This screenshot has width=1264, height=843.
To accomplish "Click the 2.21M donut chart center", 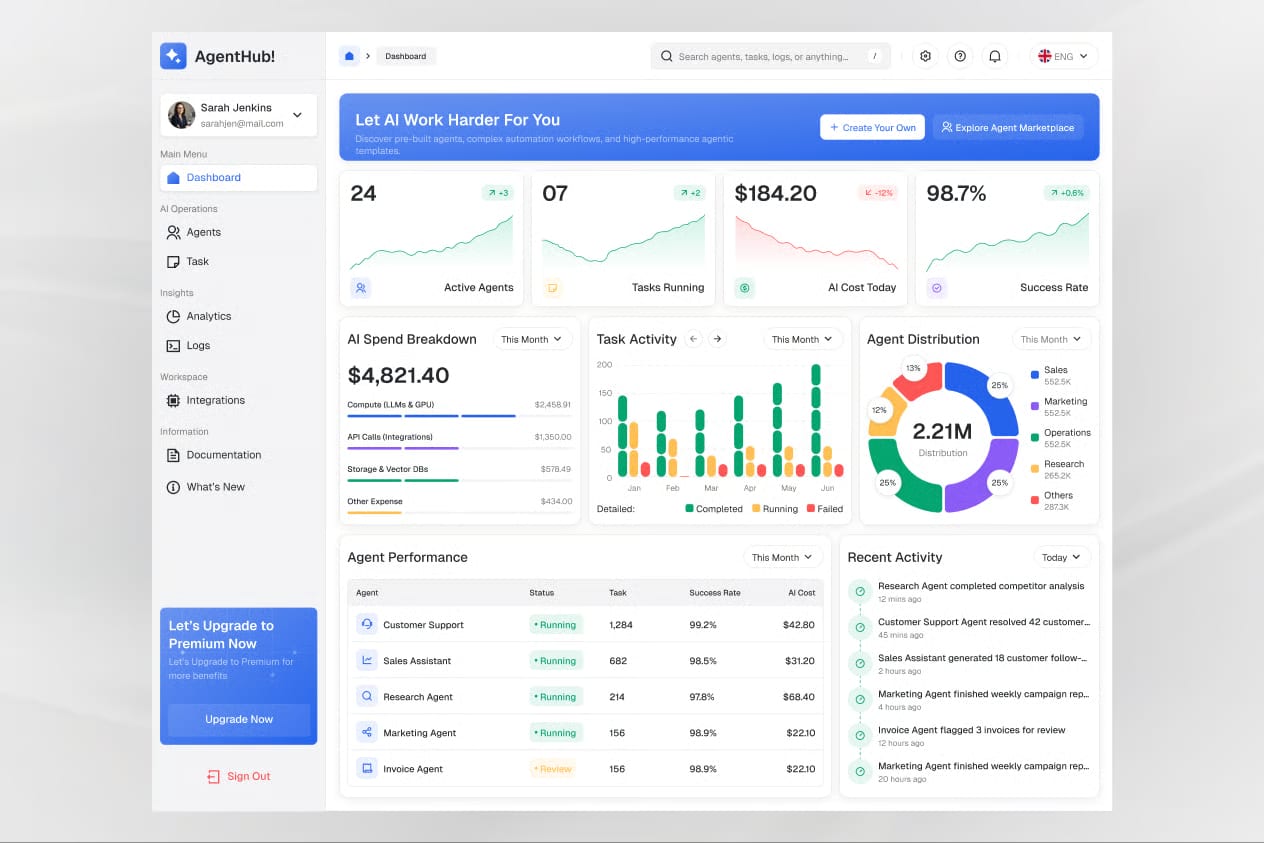I will pyautogui.click(x=942, y=437).
